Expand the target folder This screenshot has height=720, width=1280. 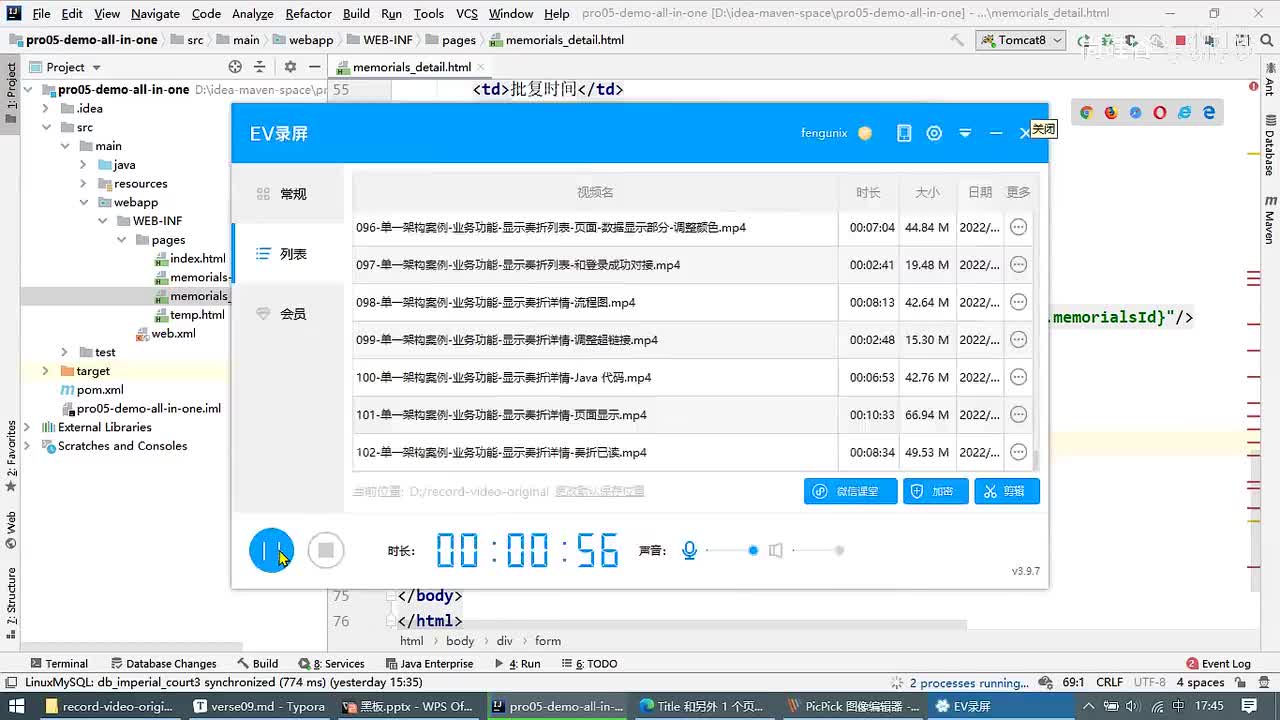[45, 371]
